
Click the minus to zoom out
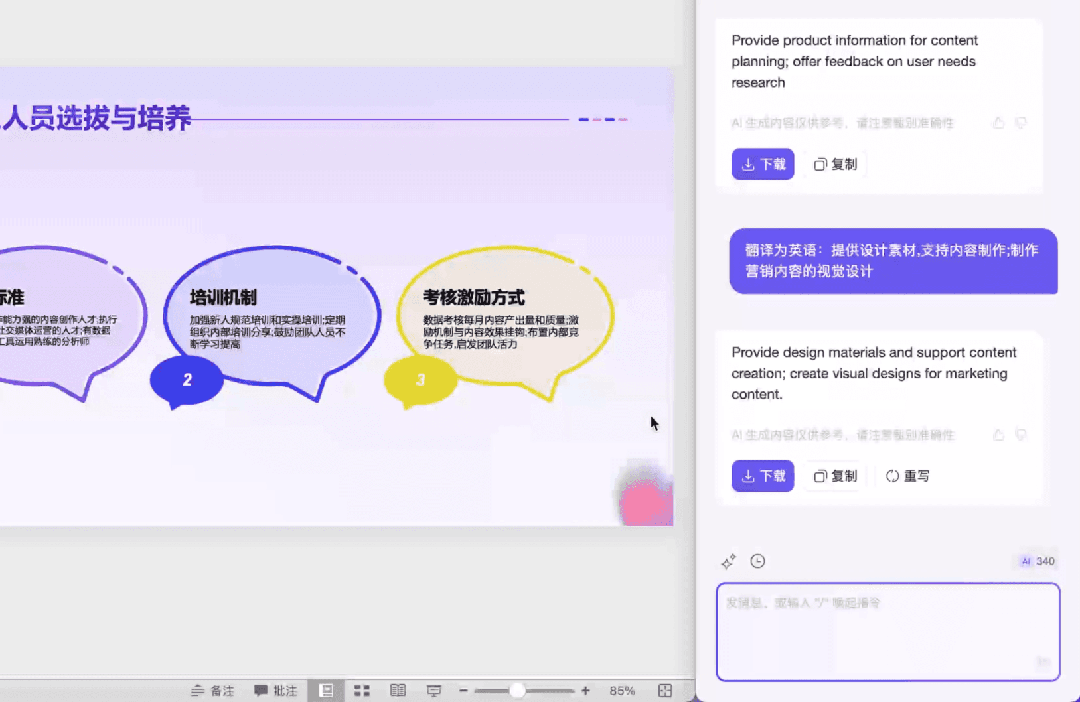pyautogui.click(x=462, y=690)
